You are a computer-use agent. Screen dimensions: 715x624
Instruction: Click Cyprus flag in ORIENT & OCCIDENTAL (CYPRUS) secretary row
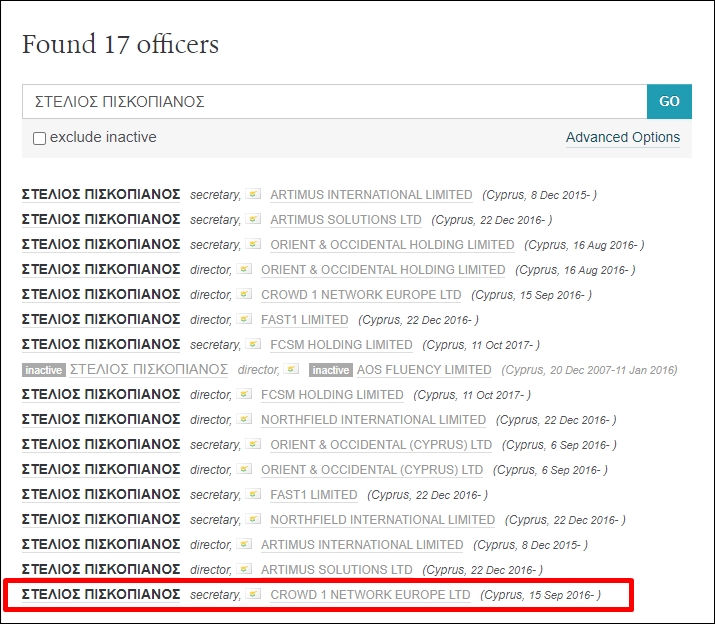coord(253,444)
